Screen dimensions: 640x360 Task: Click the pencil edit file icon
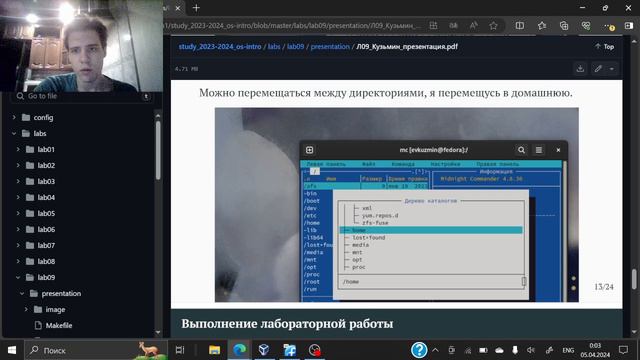pos(598,69)
